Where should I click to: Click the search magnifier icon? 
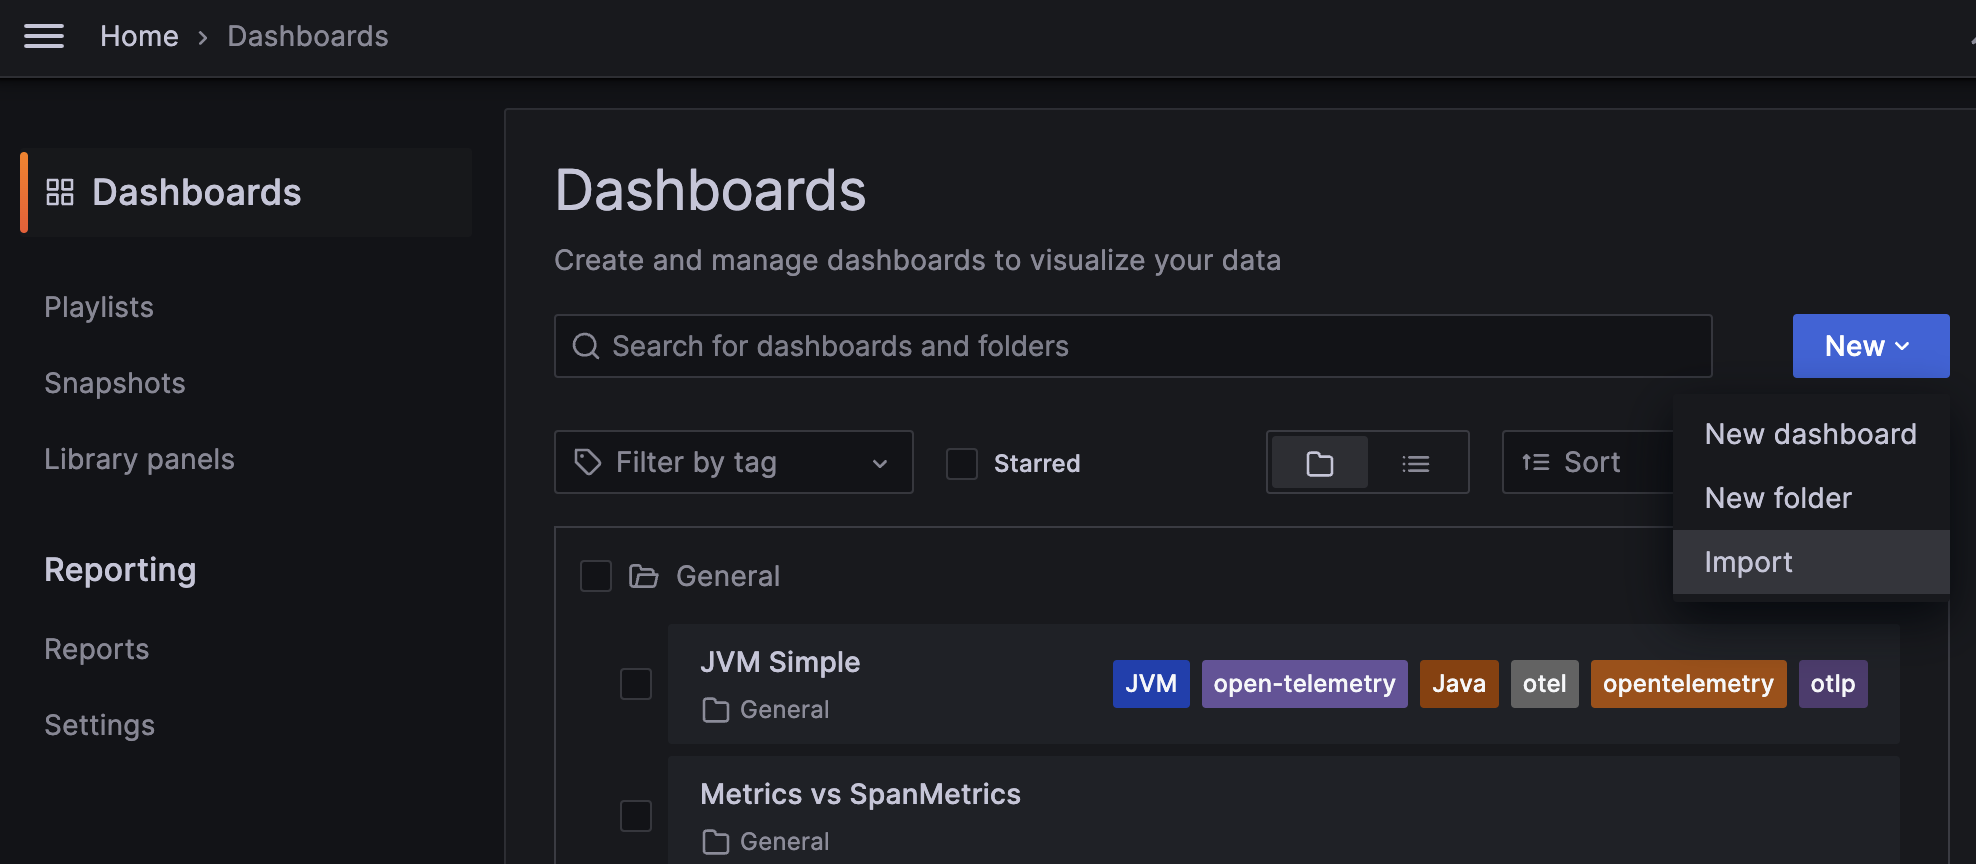[585, 346]
